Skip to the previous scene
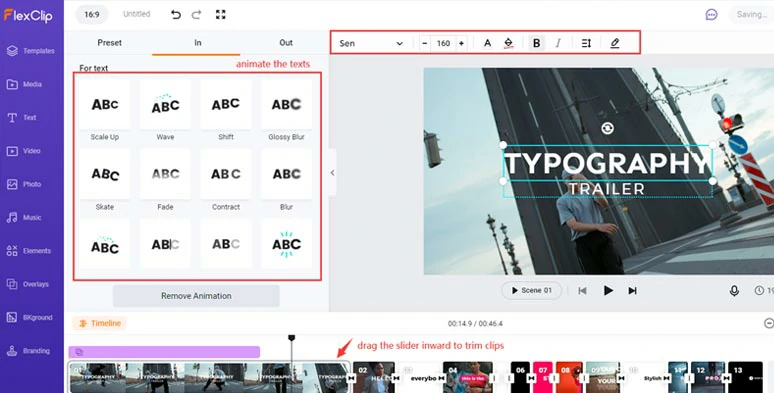Image resolution: width=774 pixels, height=393 pixels. point(582,291)
